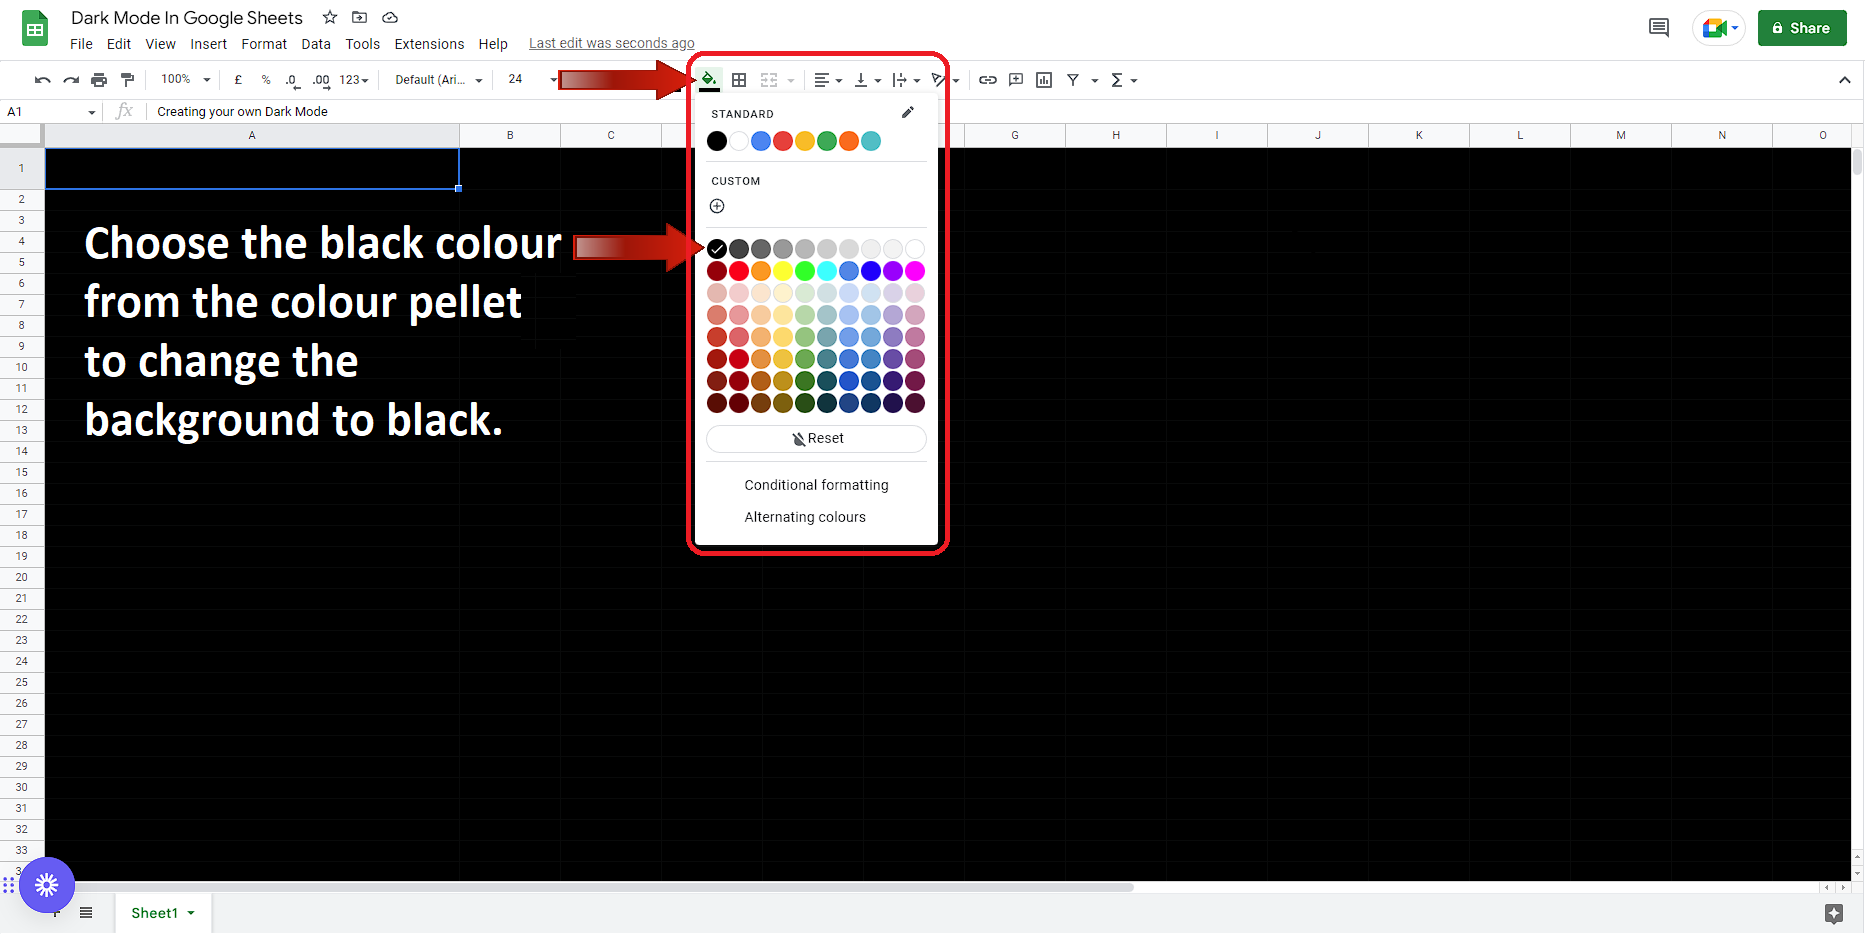Click the paint format icon

tap(127, 79)
